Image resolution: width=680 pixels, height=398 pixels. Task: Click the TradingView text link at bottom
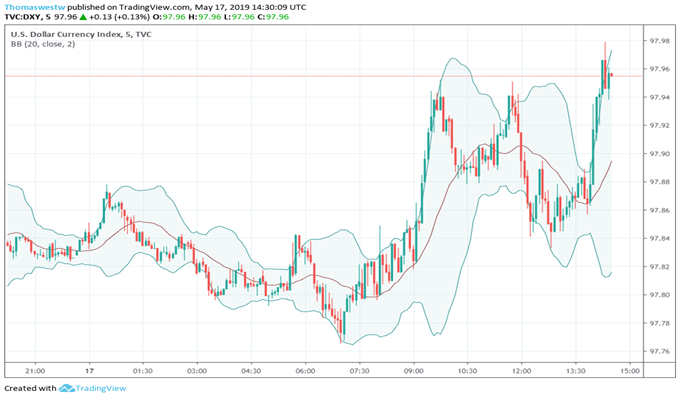[101, 388]
